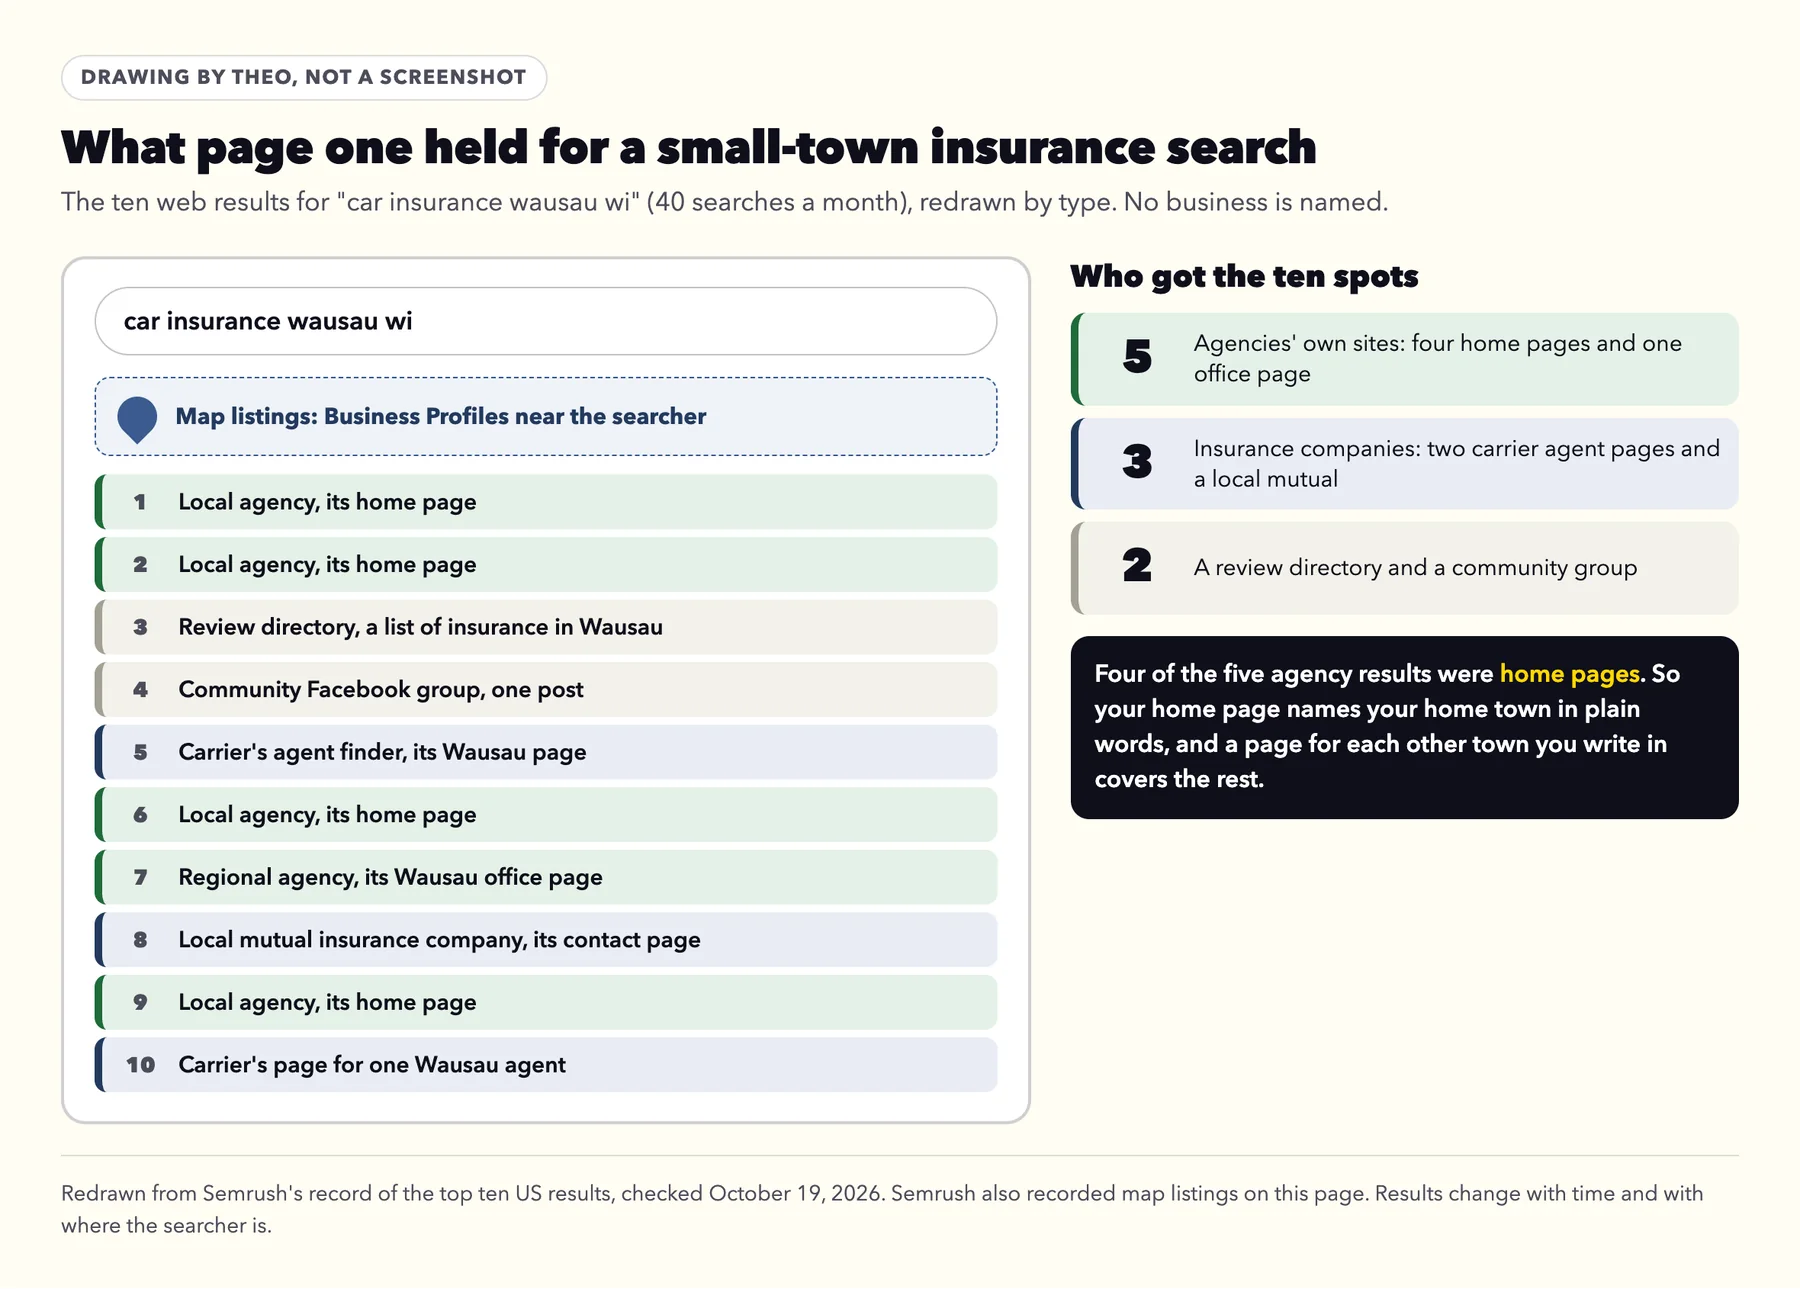Screen dimensions: 1800x1289
Task: Select the 'review directory and a community group' card
Action: tap(1404, 568)
